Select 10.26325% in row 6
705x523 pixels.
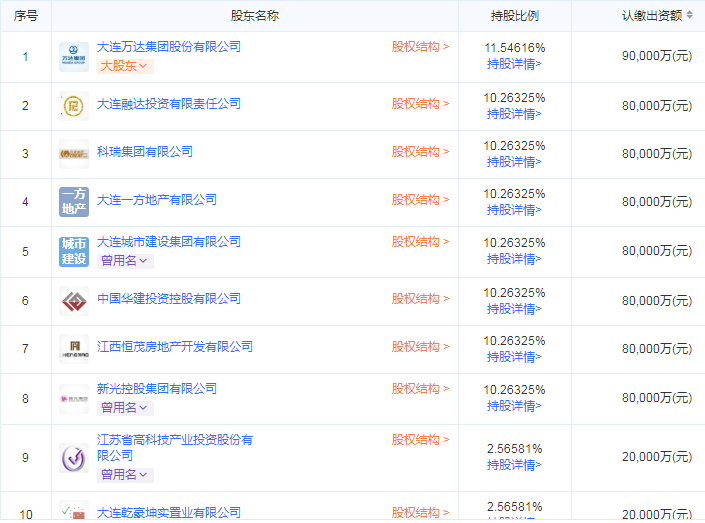(515, 293)
